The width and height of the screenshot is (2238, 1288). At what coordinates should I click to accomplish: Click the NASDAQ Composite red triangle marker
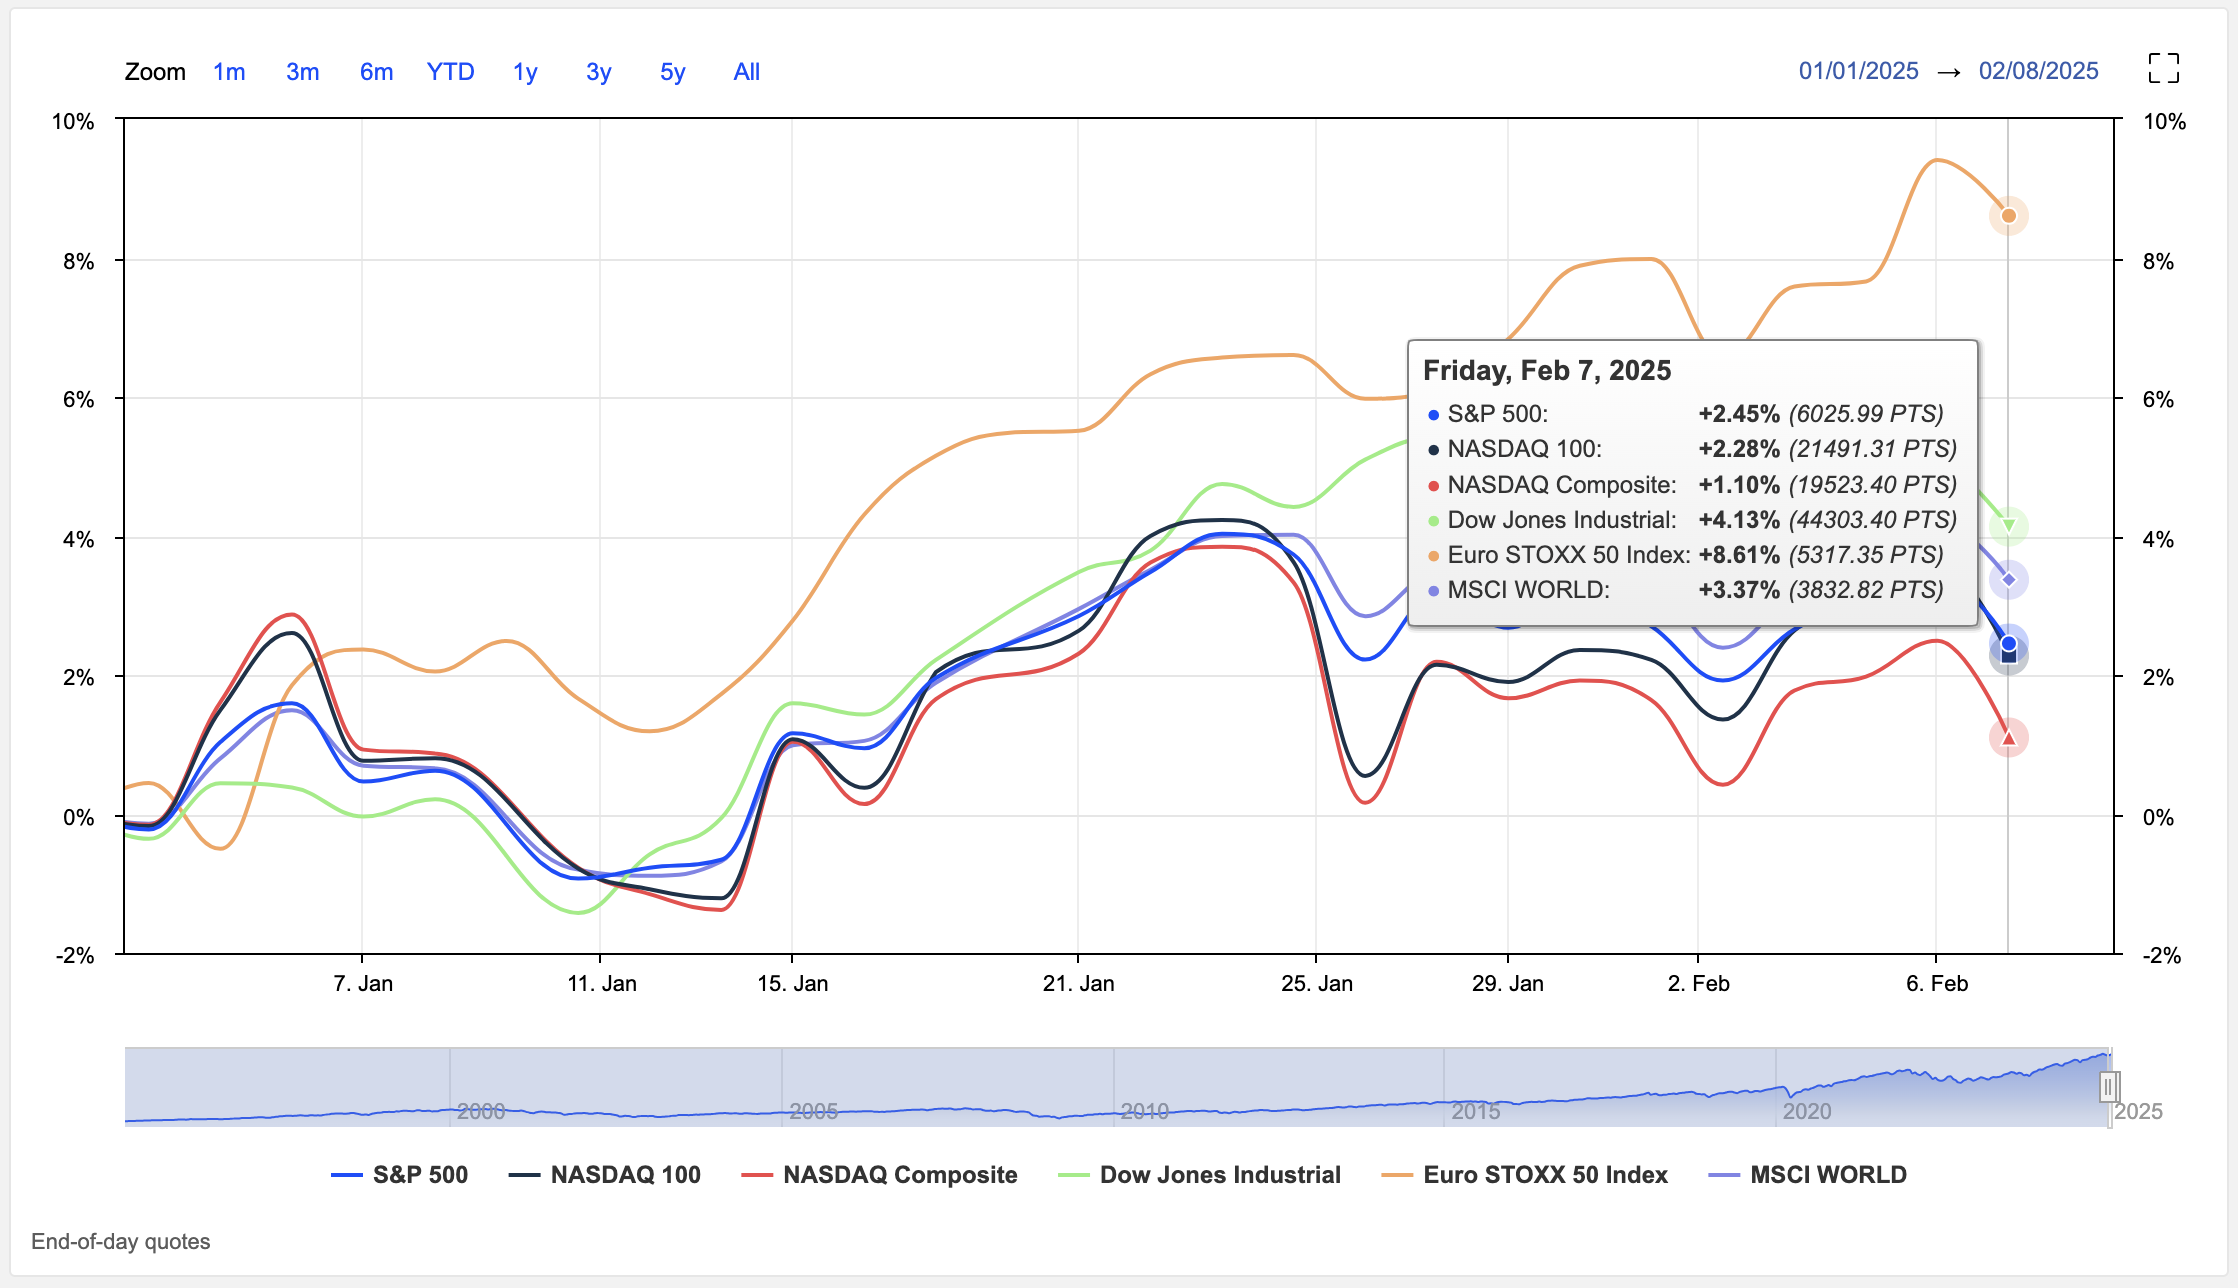(x=2008, y=738)
